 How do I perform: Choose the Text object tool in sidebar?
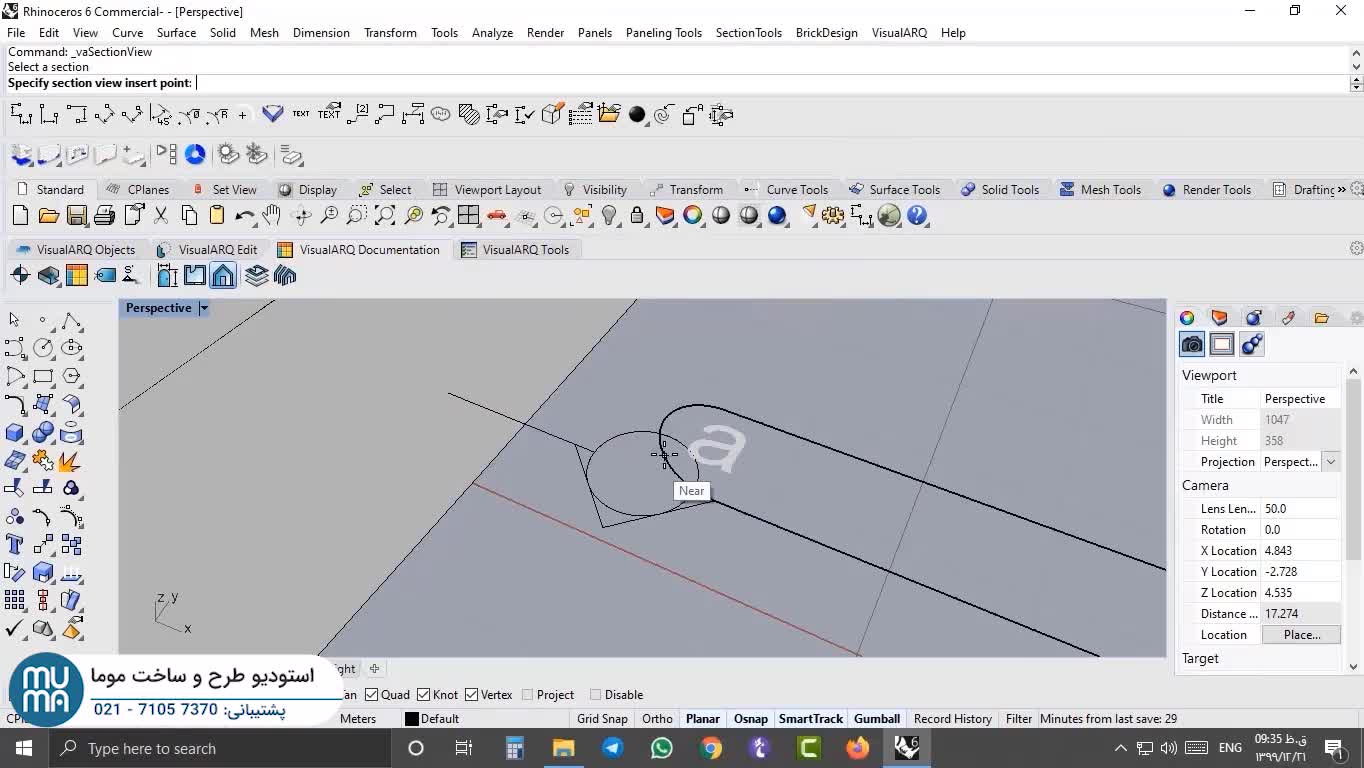tap(15, 545)
